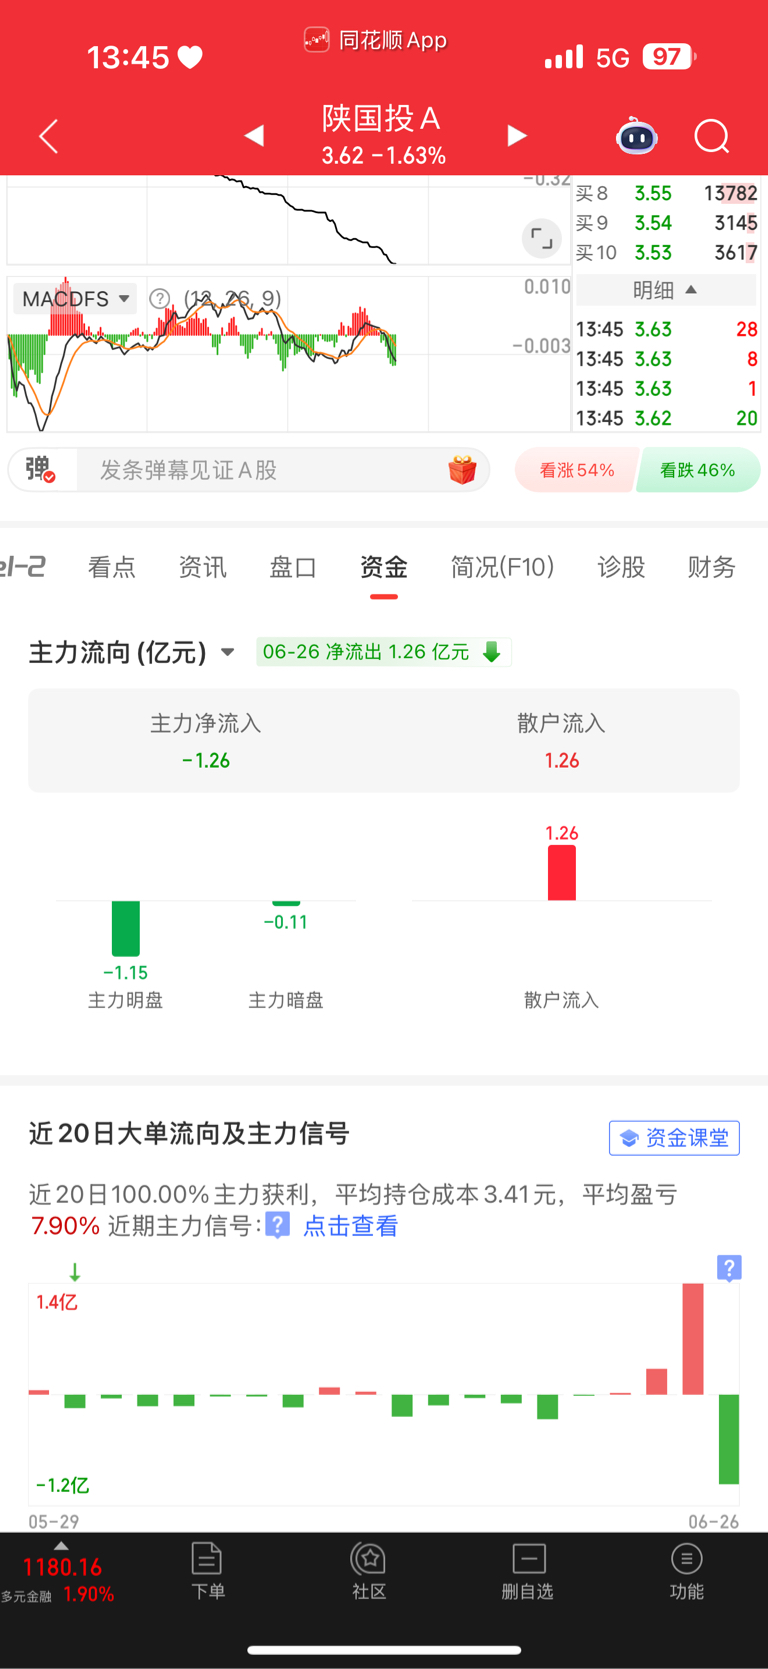
Task: Open the search magnifier icon
Action: 712,136
